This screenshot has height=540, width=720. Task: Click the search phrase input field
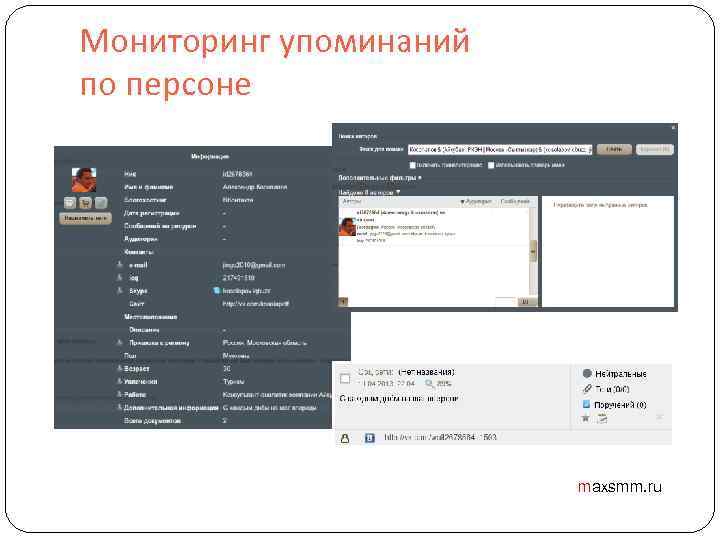(x=500, y=149)
